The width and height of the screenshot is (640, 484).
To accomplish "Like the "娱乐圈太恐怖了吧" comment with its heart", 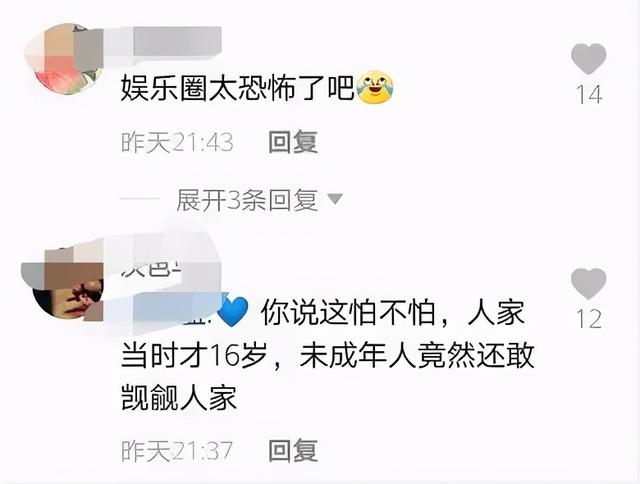I will click(588, 59).
